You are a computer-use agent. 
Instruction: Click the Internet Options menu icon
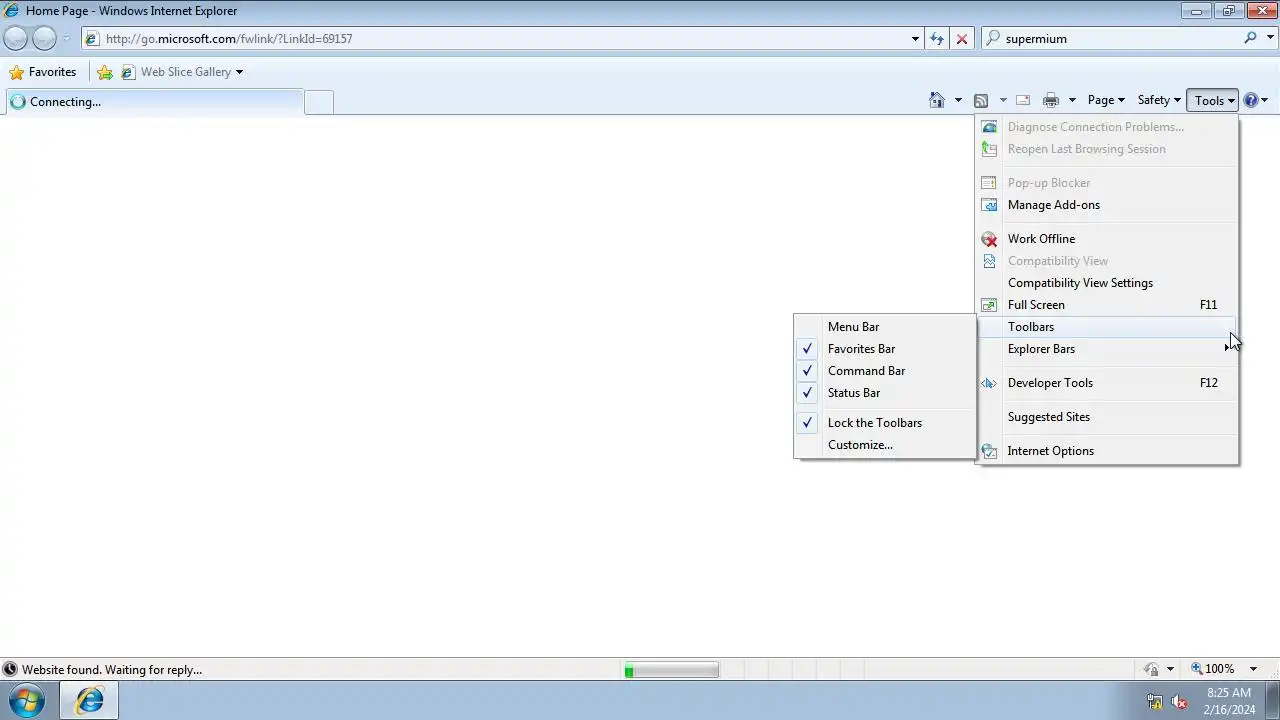(x=989, y=451)
